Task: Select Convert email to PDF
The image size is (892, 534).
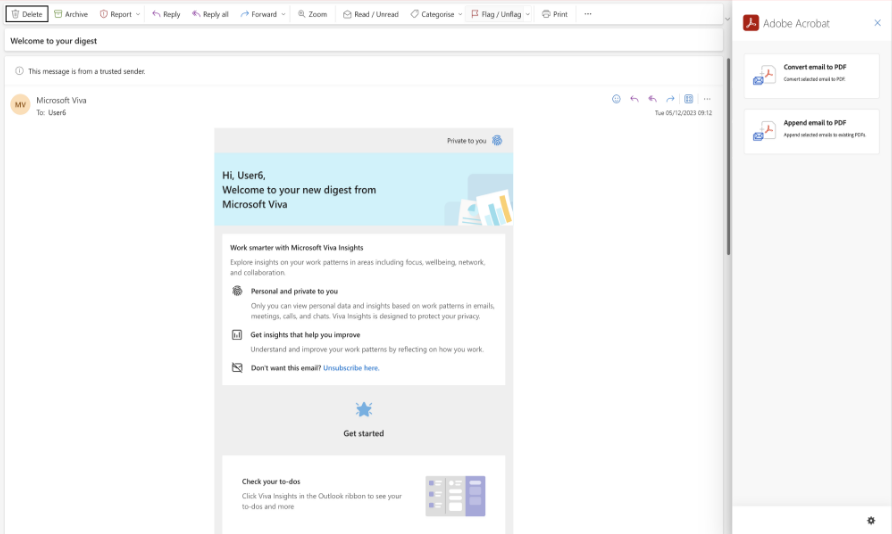Action: tap(812, 76)
